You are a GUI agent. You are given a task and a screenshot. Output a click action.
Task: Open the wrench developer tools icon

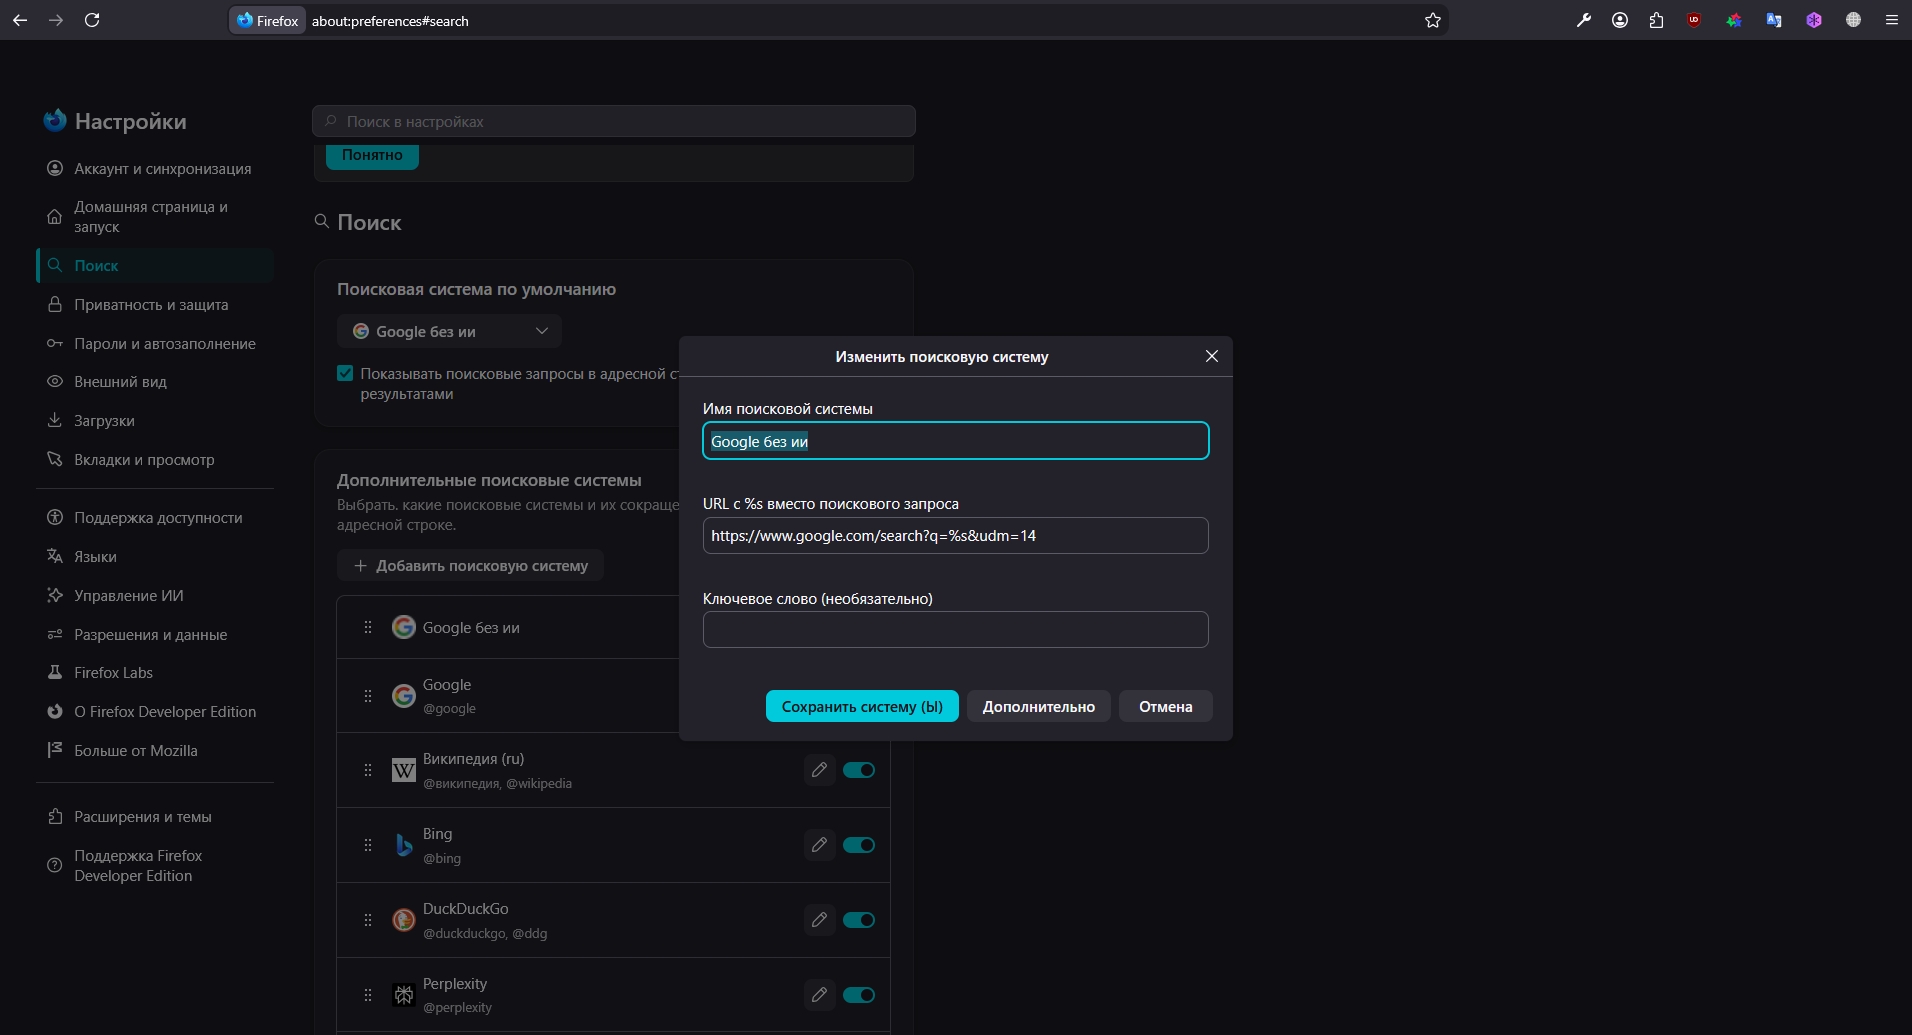point(1584,20)
